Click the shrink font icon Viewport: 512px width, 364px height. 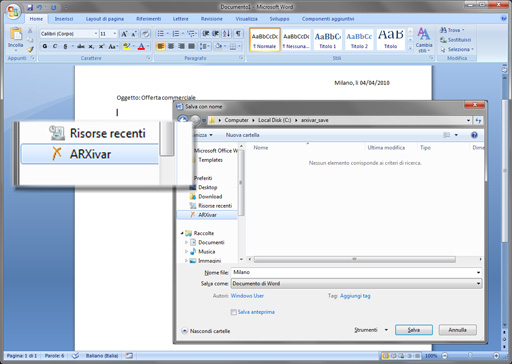(134, 34)
